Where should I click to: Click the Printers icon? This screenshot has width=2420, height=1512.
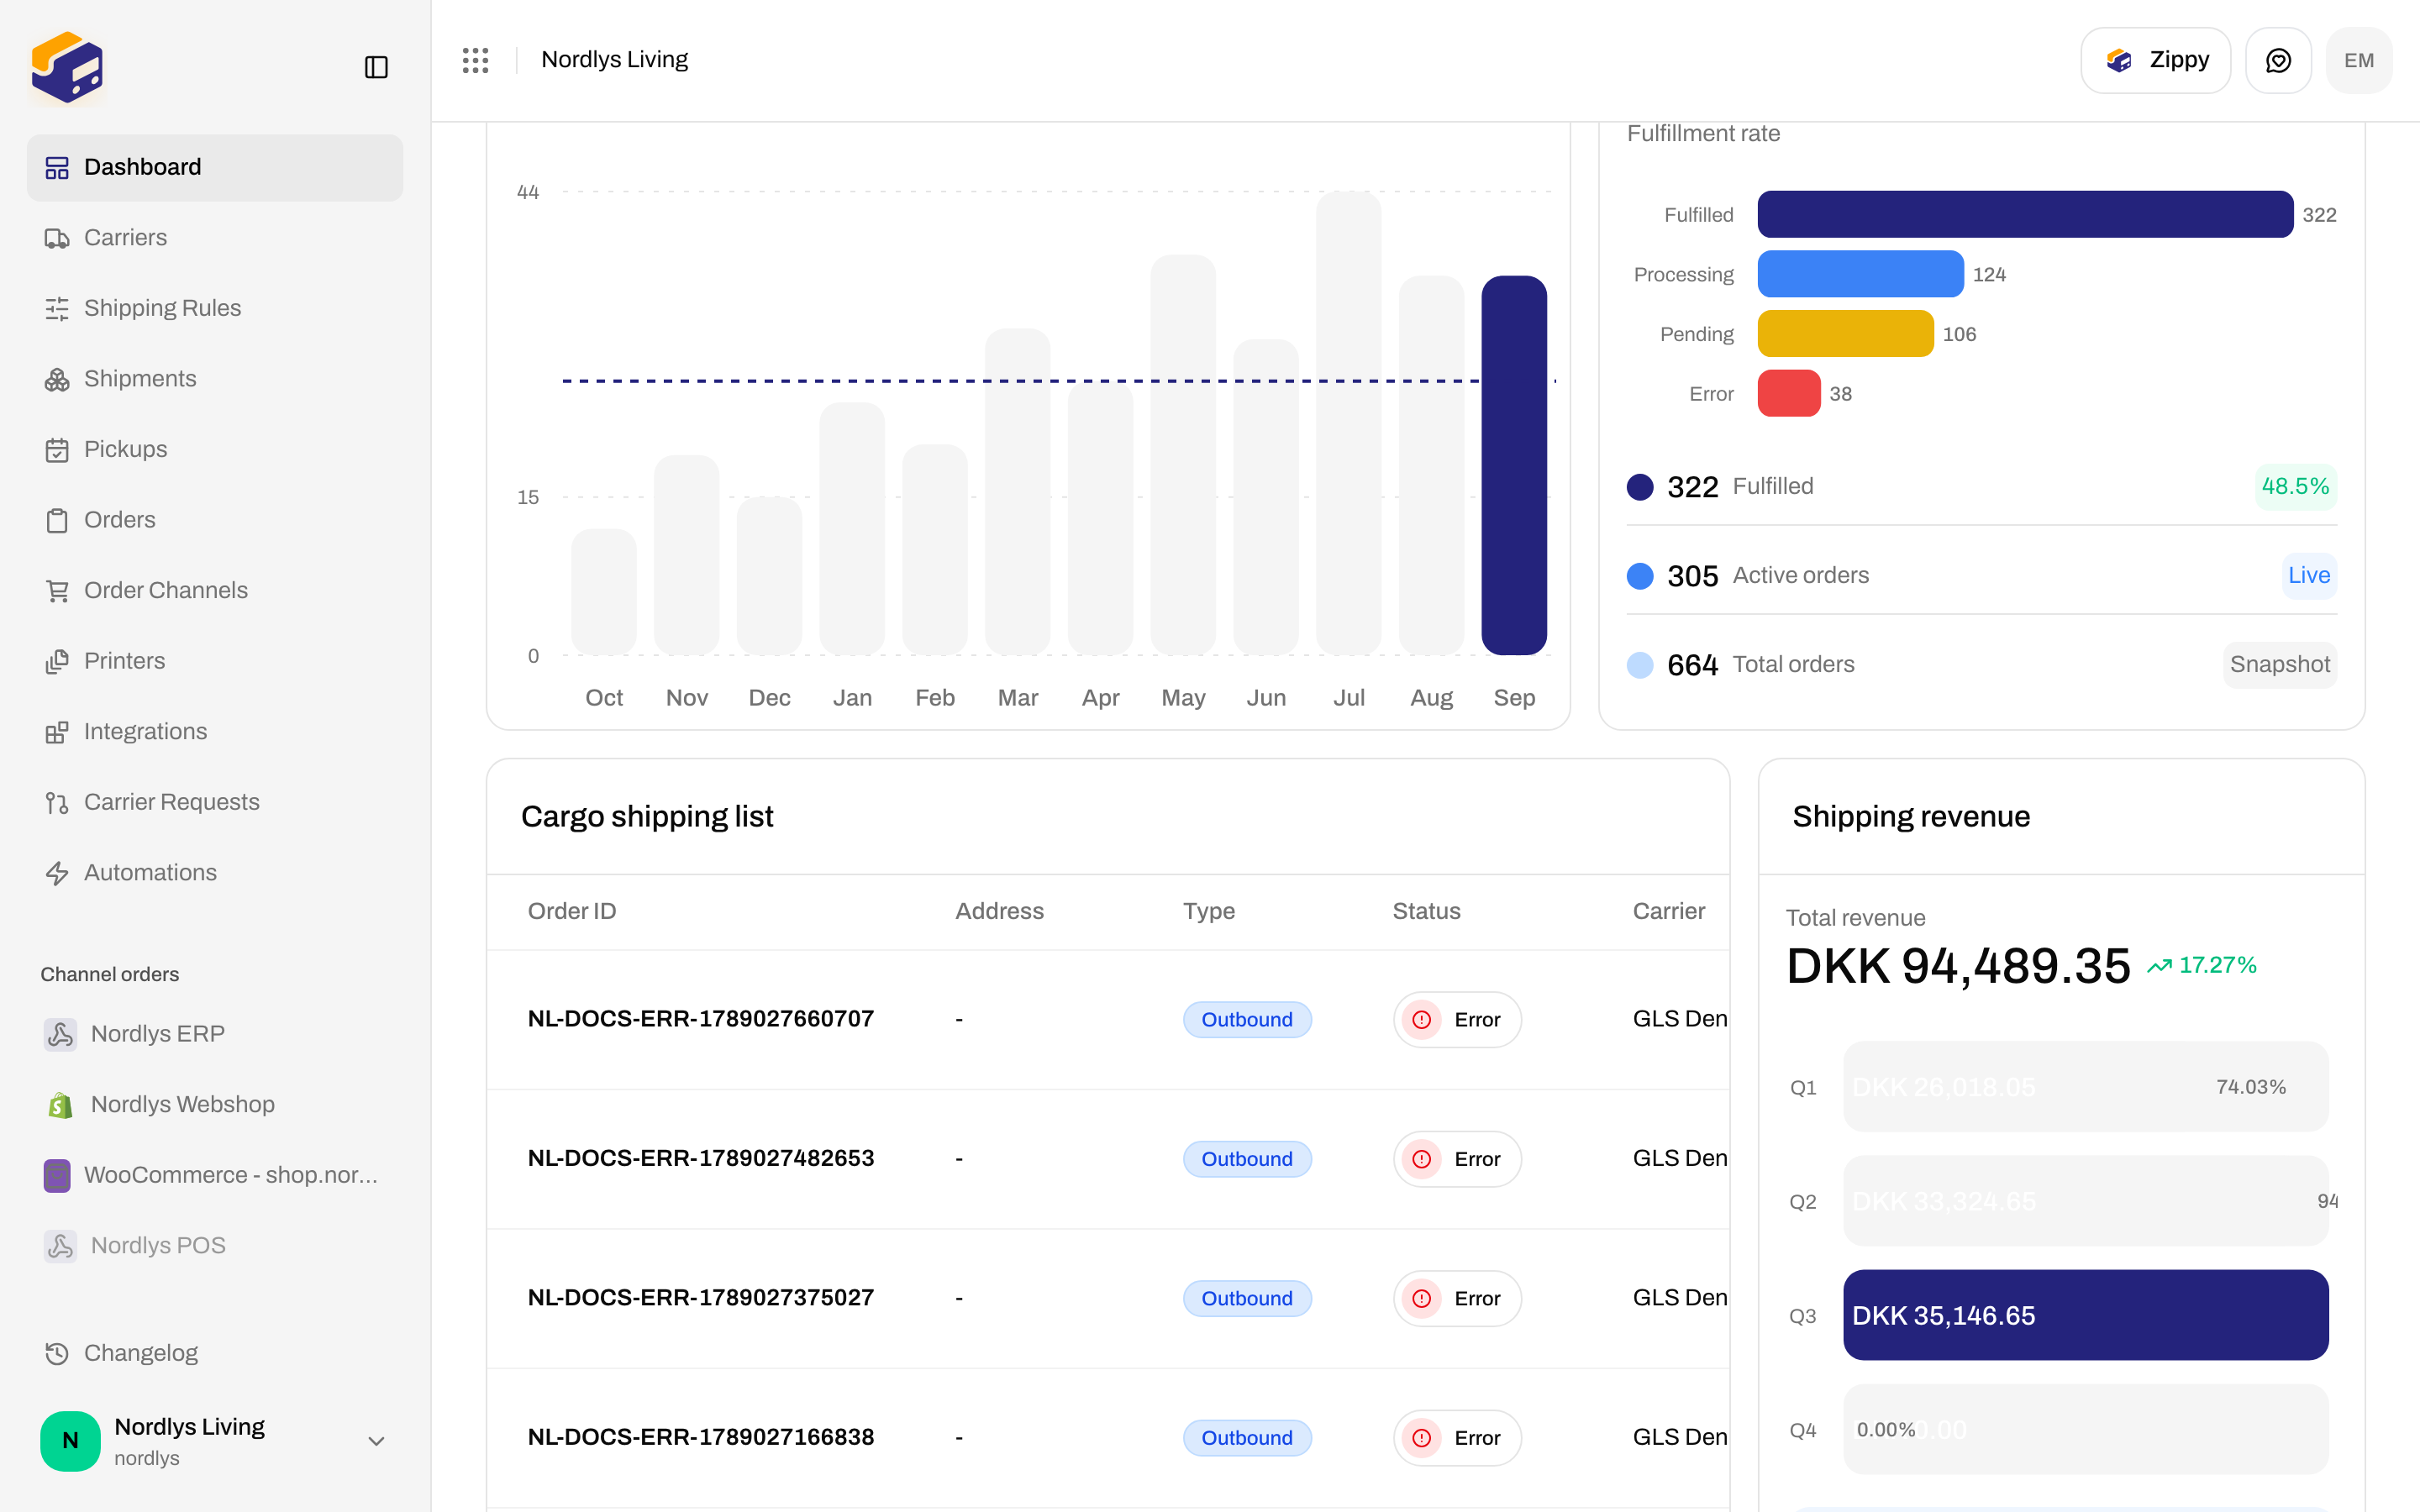click(x=57, y=661)
